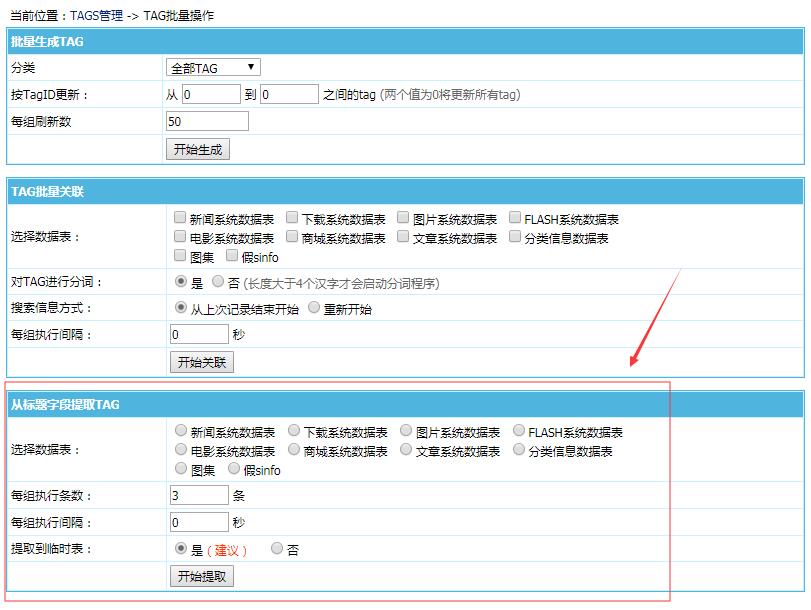Check 假sinfo in TAG批量关联 section

click(232, 255)
